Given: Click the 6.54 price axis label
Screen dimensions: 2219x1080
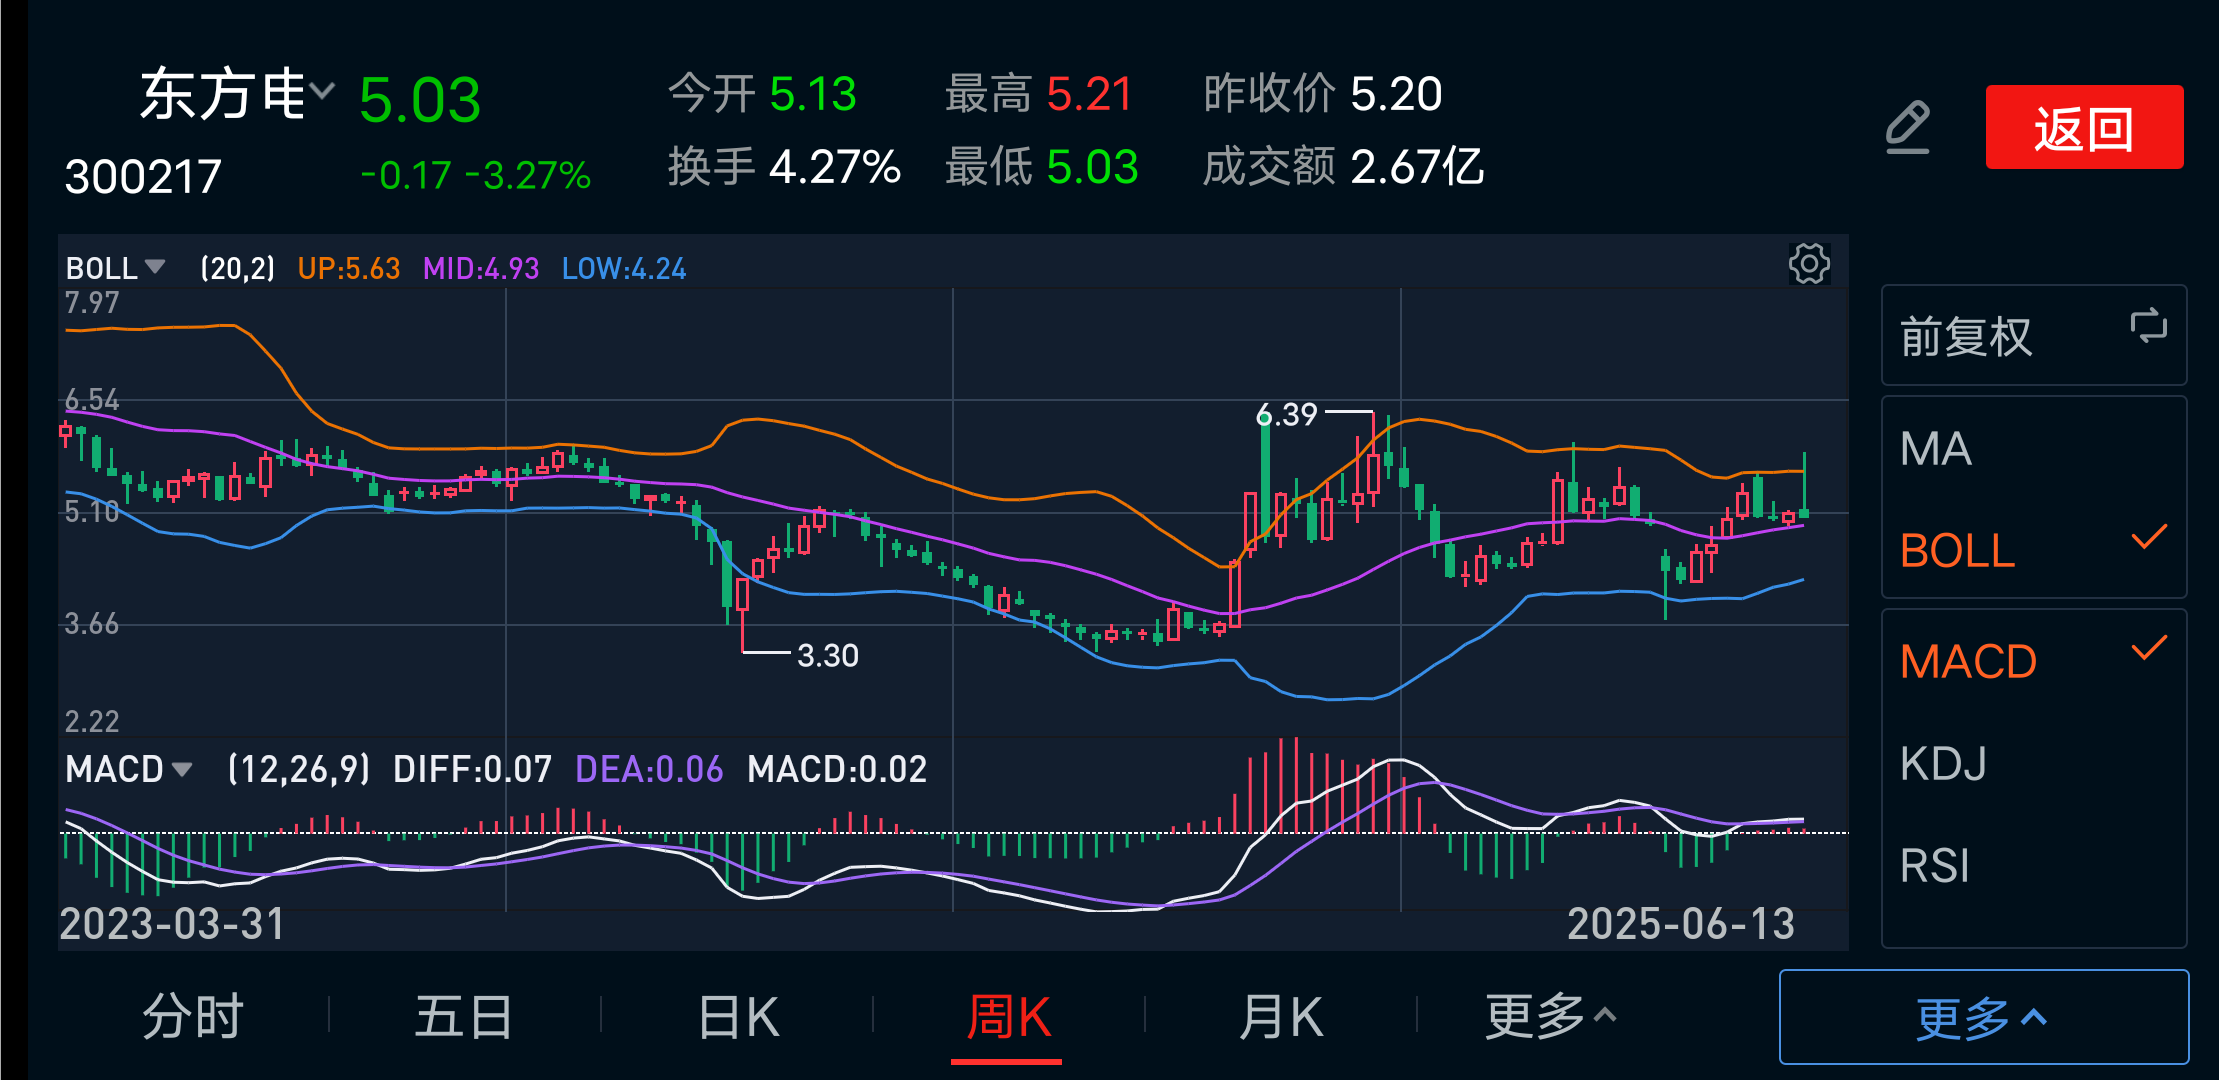Looking at the screenshot, I should pyautogui.click(x=92, y=400).
